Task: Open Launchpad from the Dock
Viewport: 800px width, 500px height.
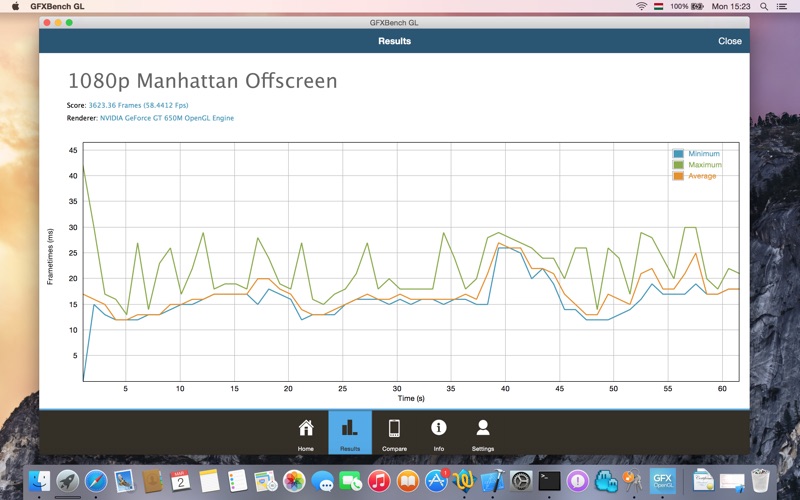Action: [x=67, y=481]
